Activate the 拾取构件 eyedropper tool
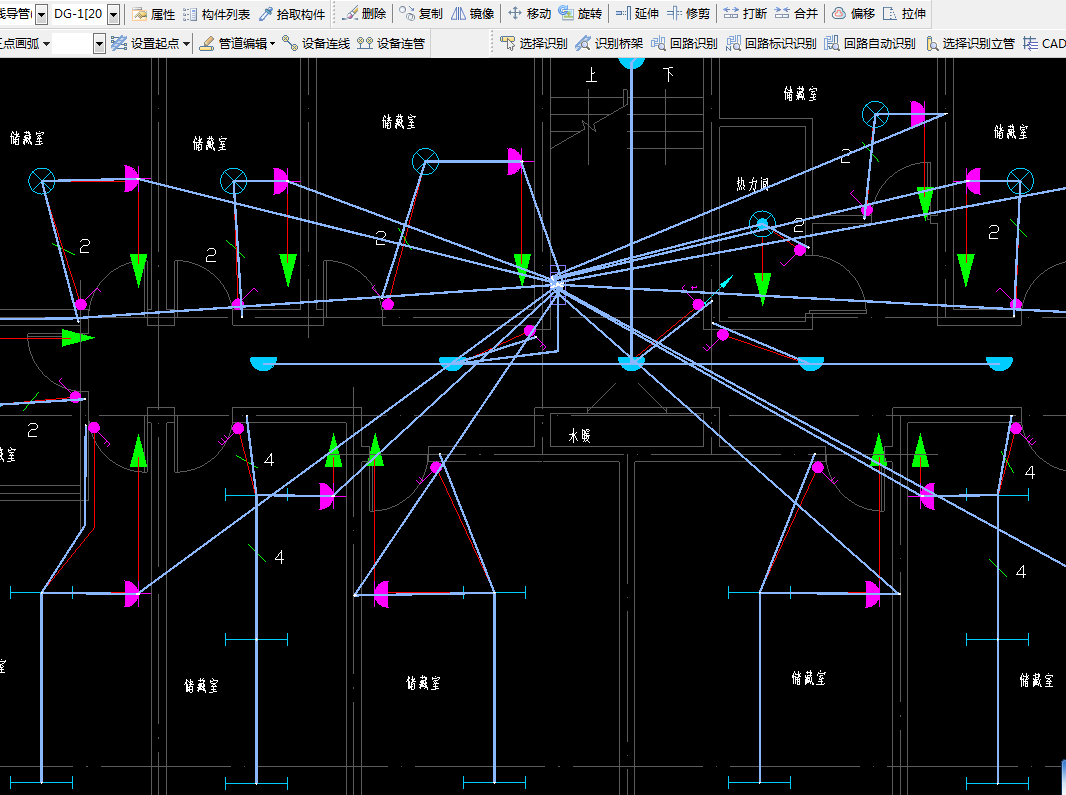Viewport: 1066px width, 795px height. [292, 14]
